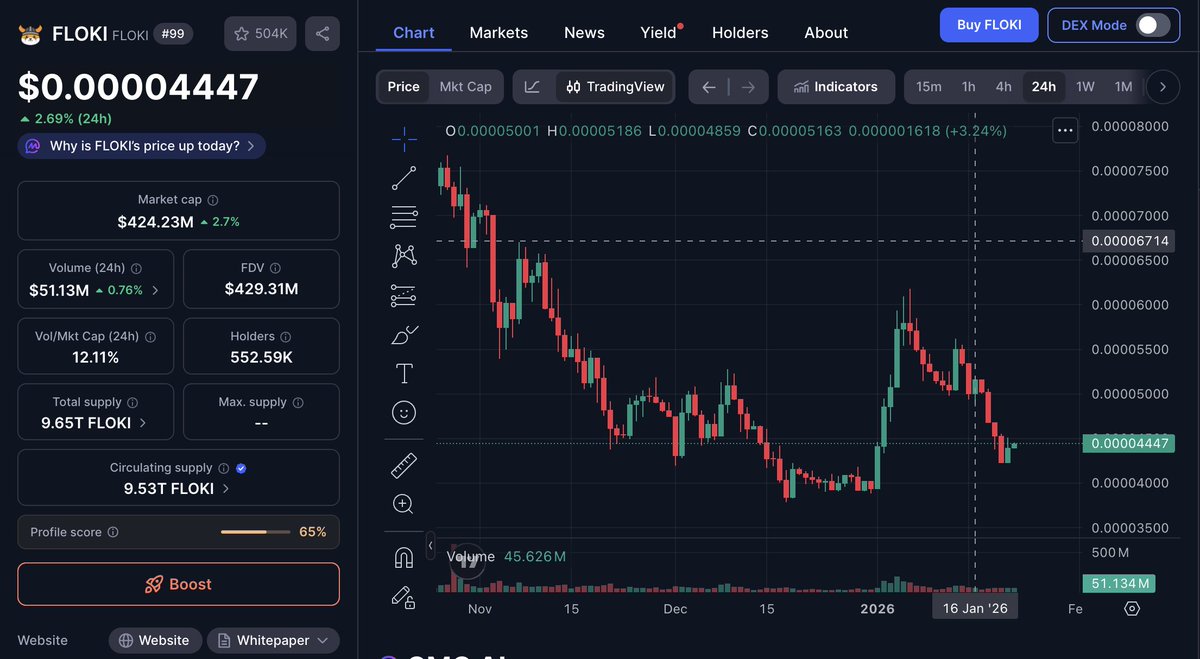Click the Profile score info icon
The height and width of the screenshot is (659, 1200).
click(x=113, y=532)
